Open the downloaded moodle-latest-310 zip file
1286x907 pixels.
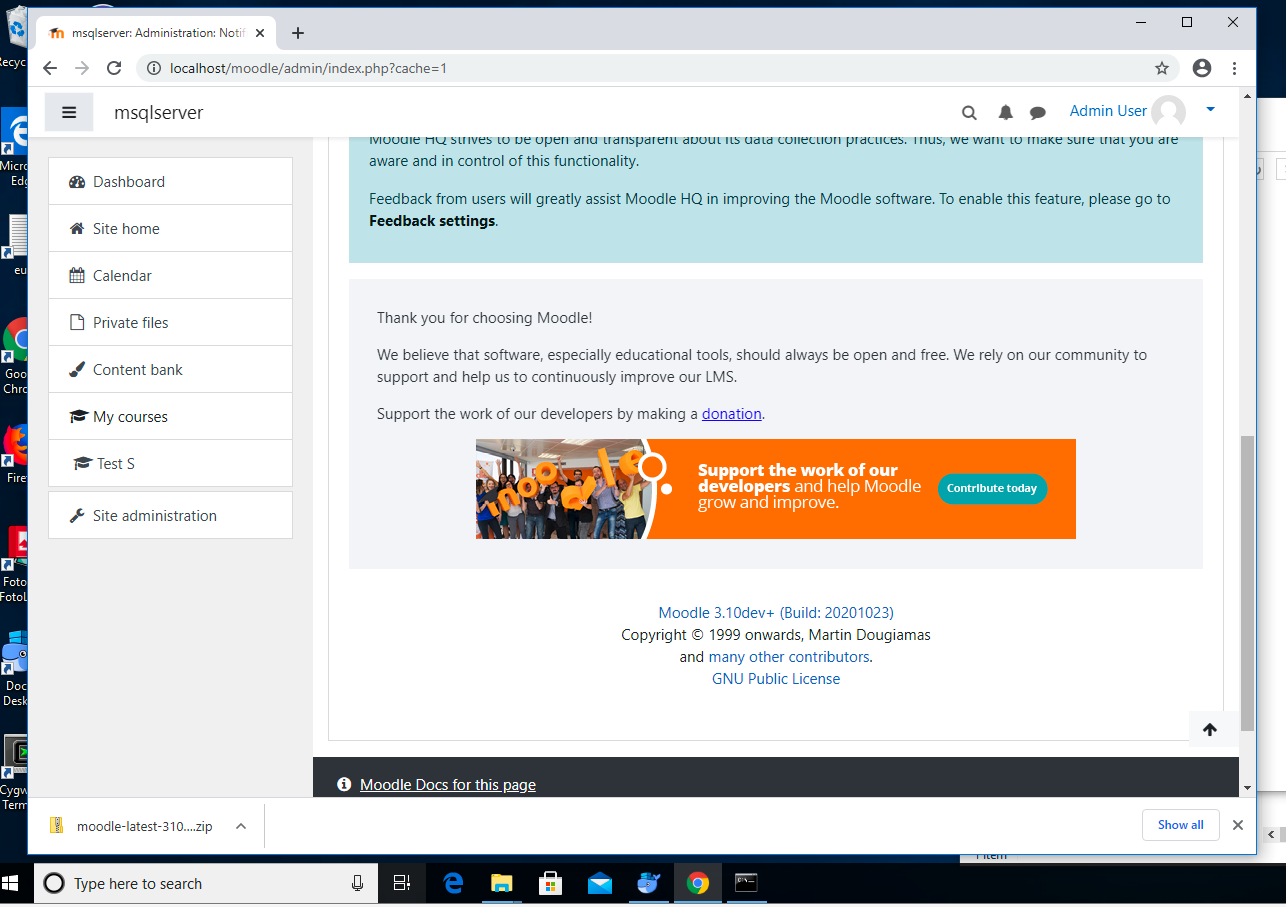coord(133,826)
